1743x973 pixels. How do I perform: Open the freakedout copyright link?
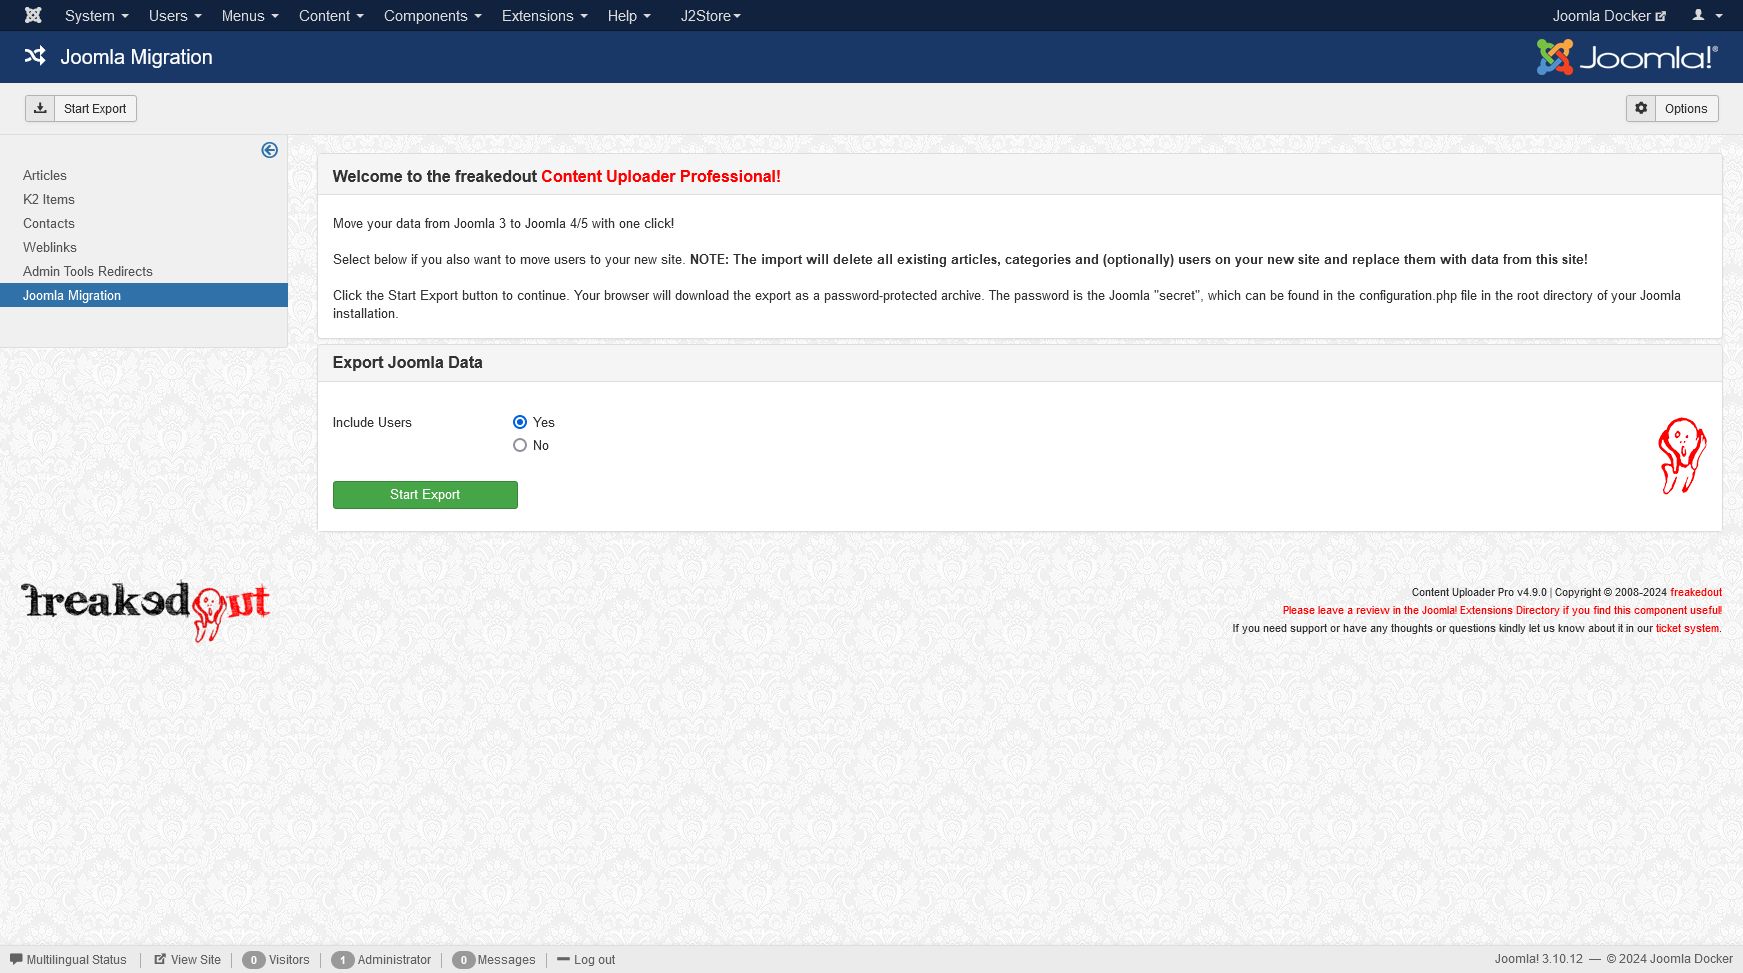(x=1696, y=592)
